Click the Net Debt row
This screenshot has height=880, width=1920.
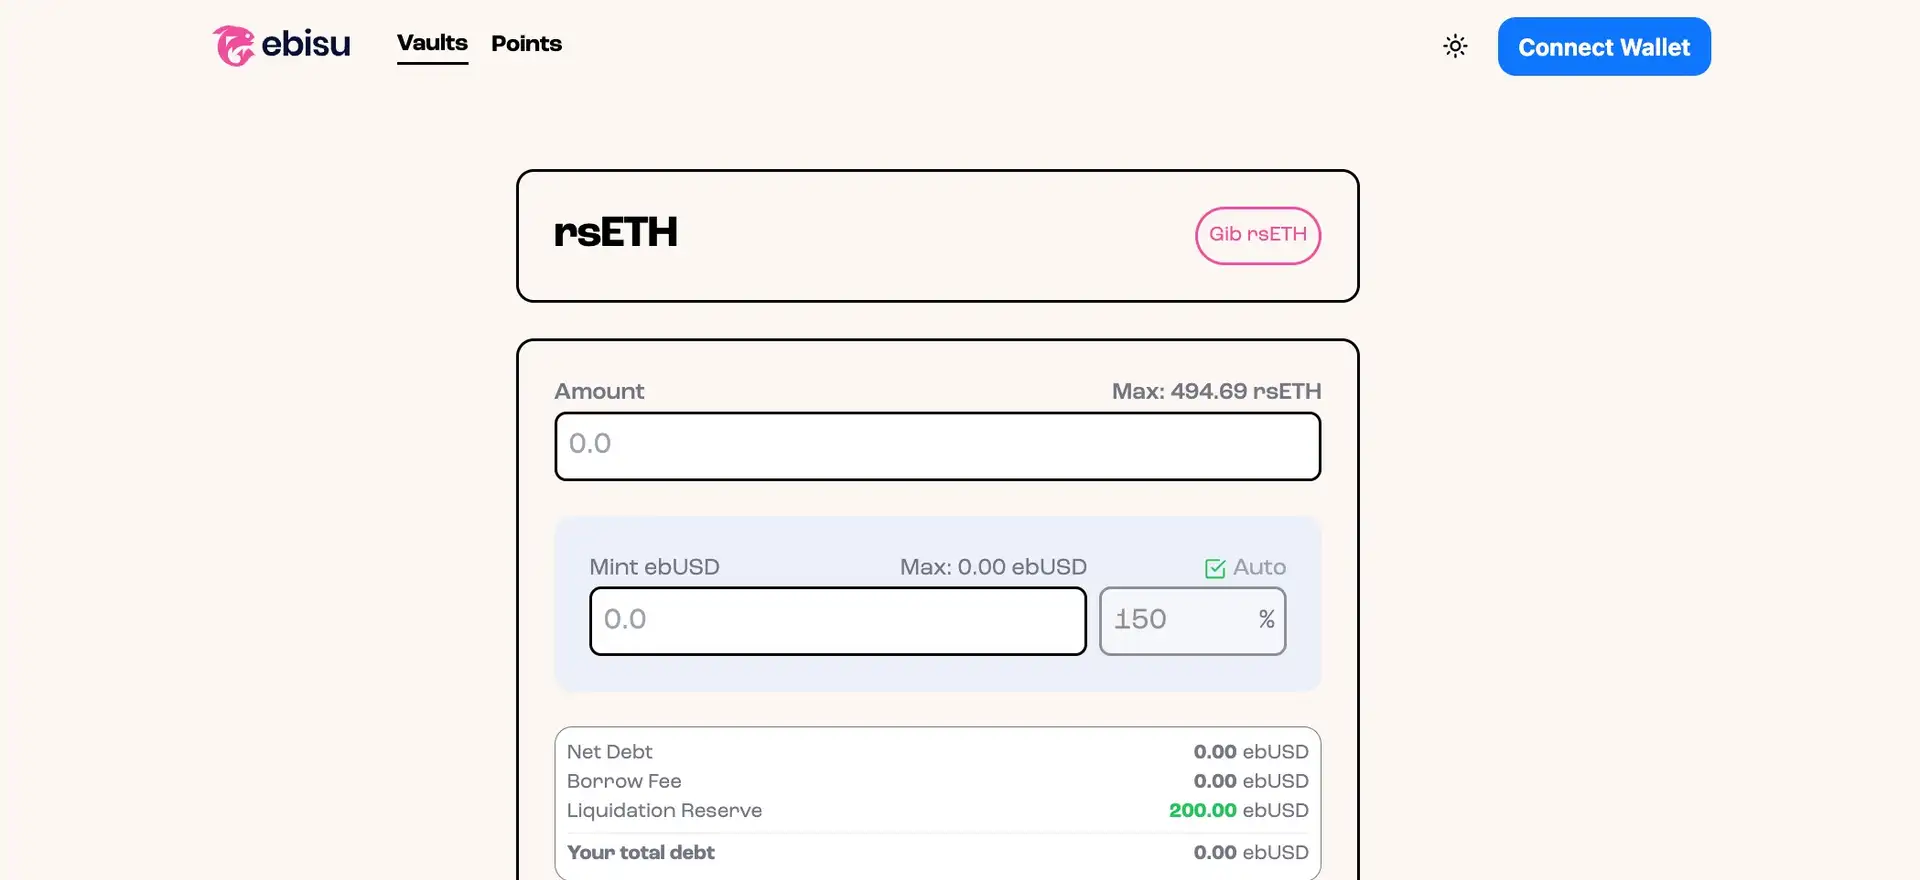click(938, 752)
